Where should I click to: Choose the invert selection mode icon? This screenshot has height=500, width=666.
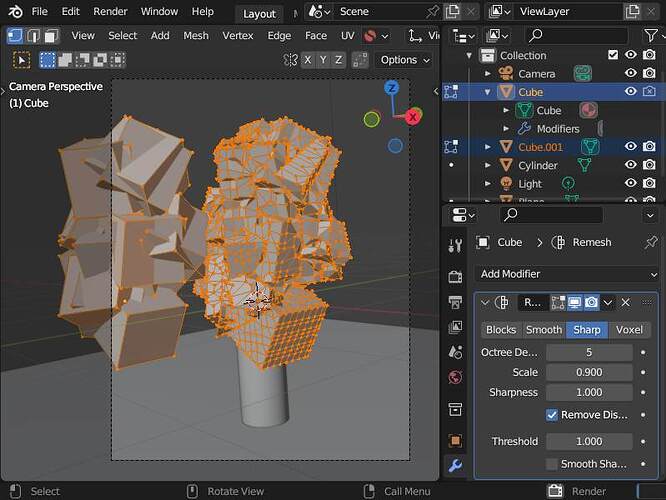100,60
